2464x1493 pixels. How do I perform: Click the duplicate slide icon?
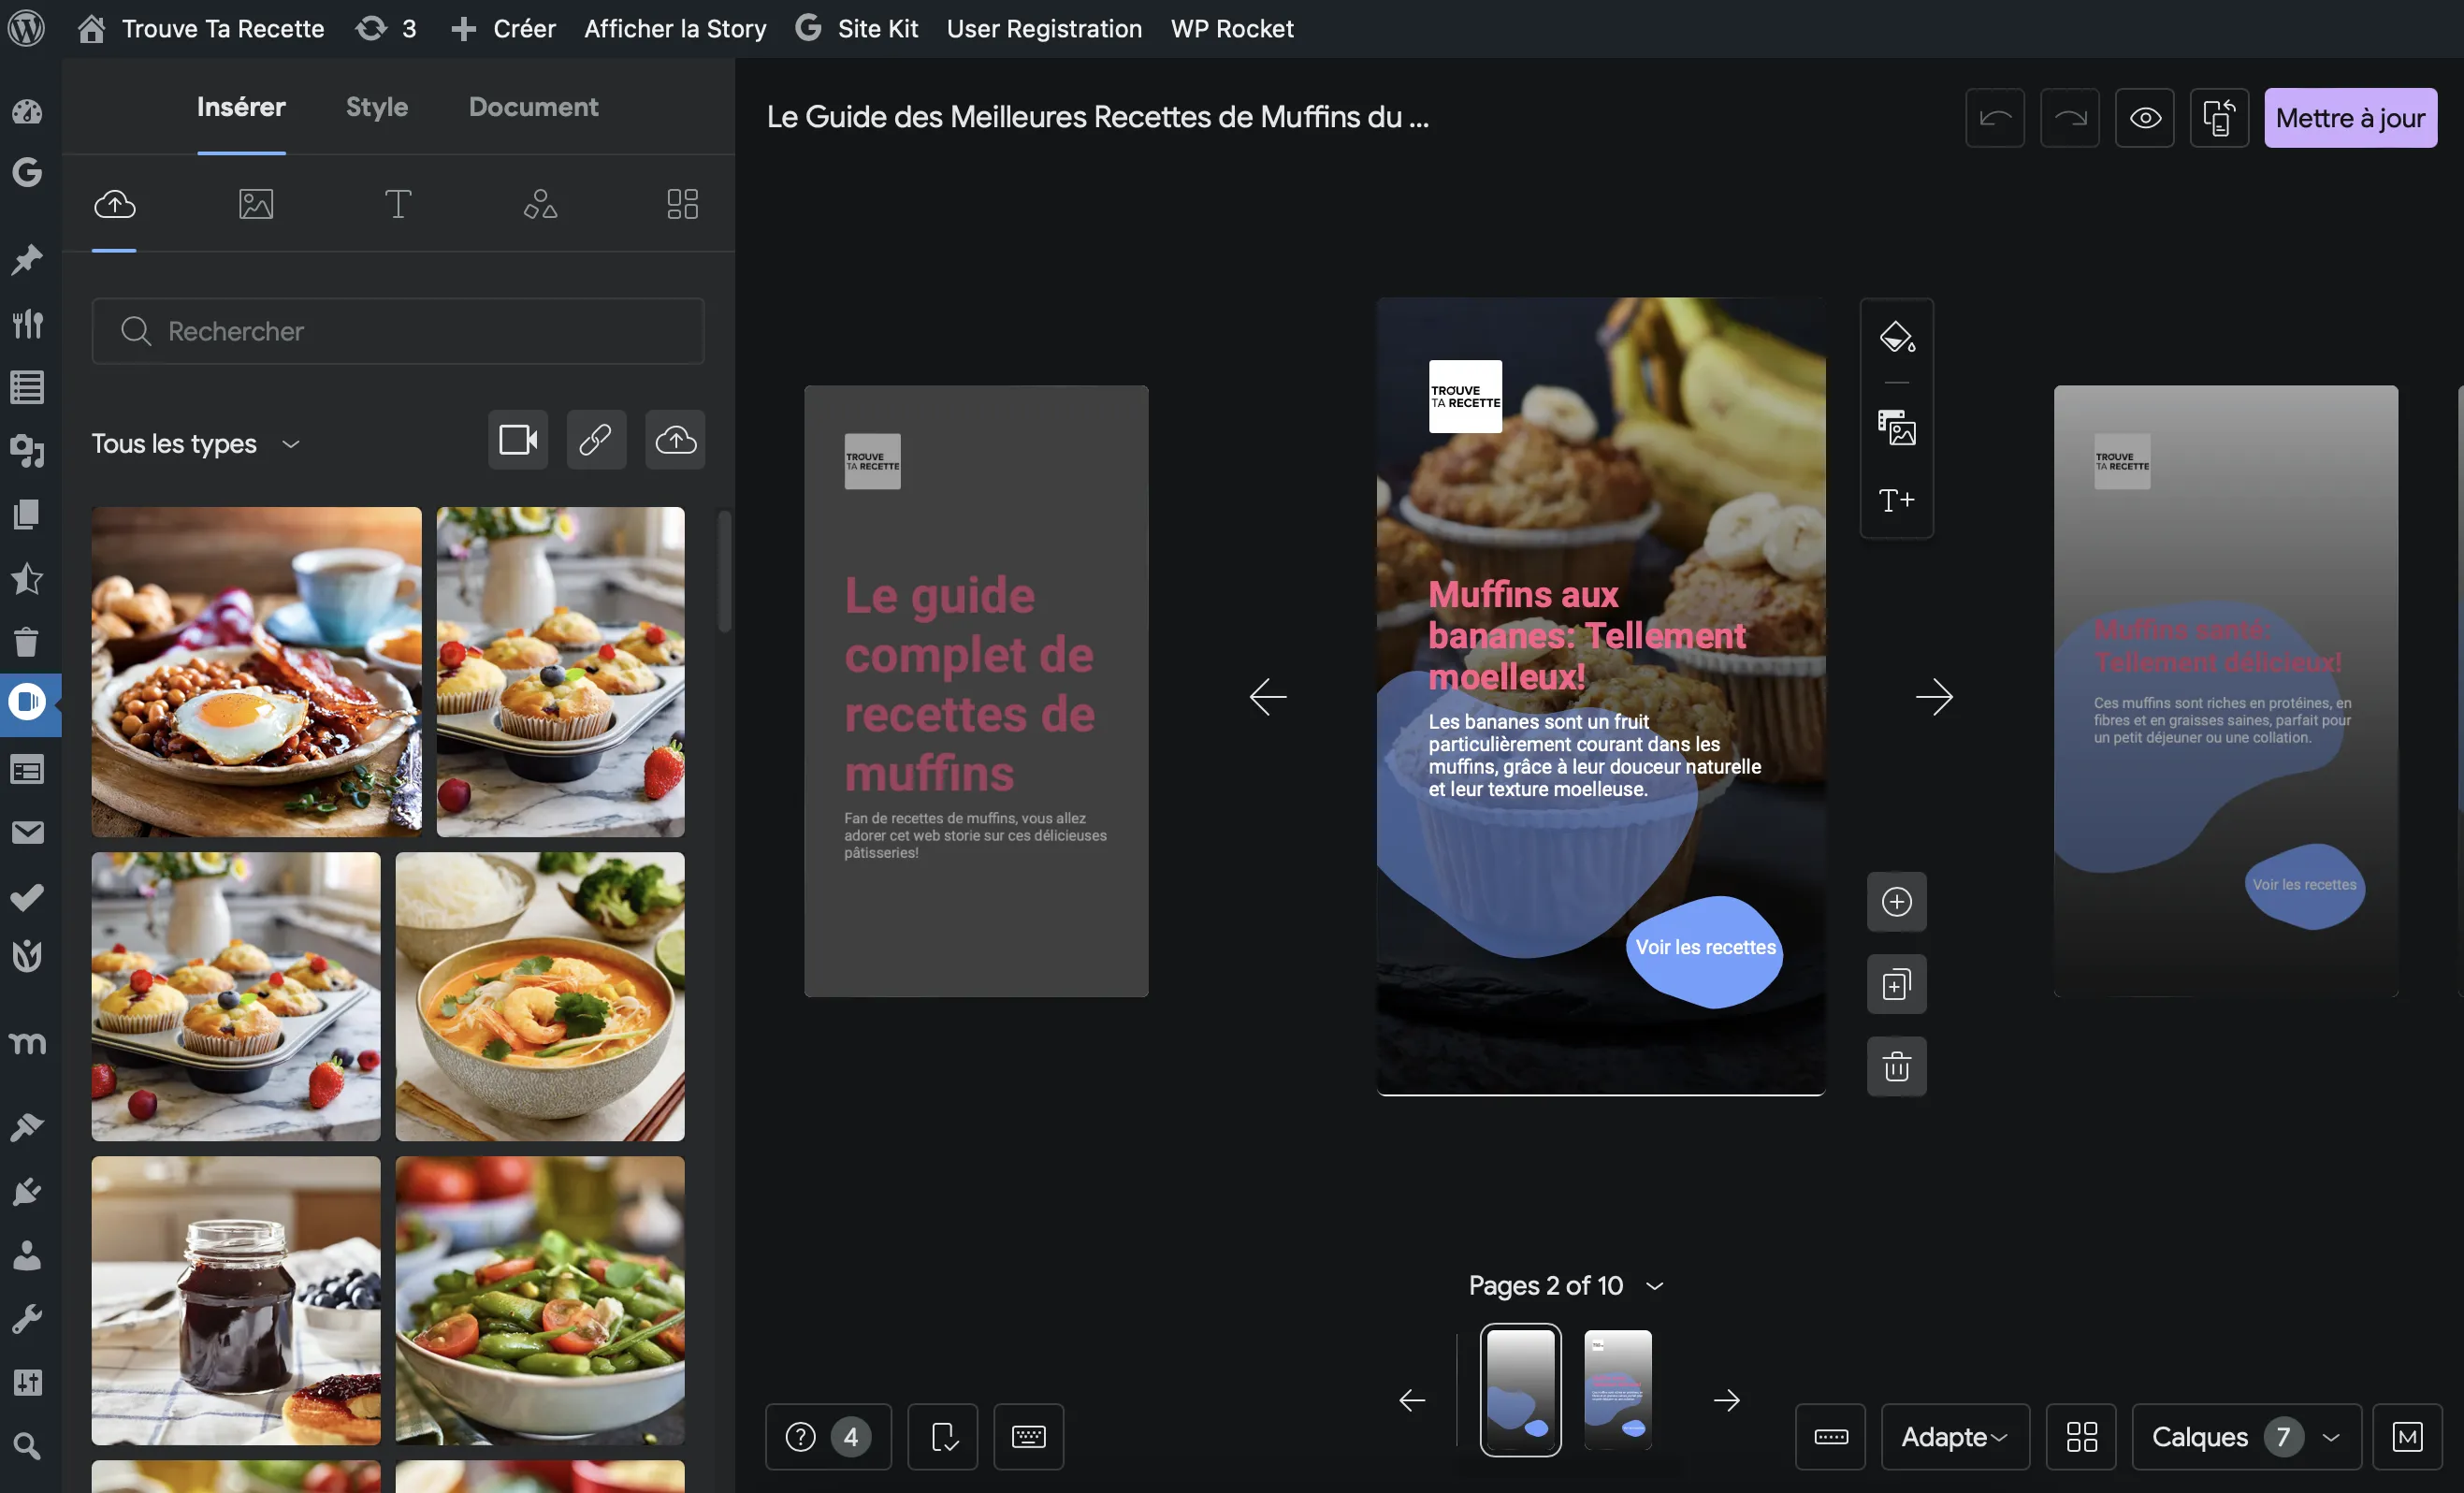(x=1897, y=982)
